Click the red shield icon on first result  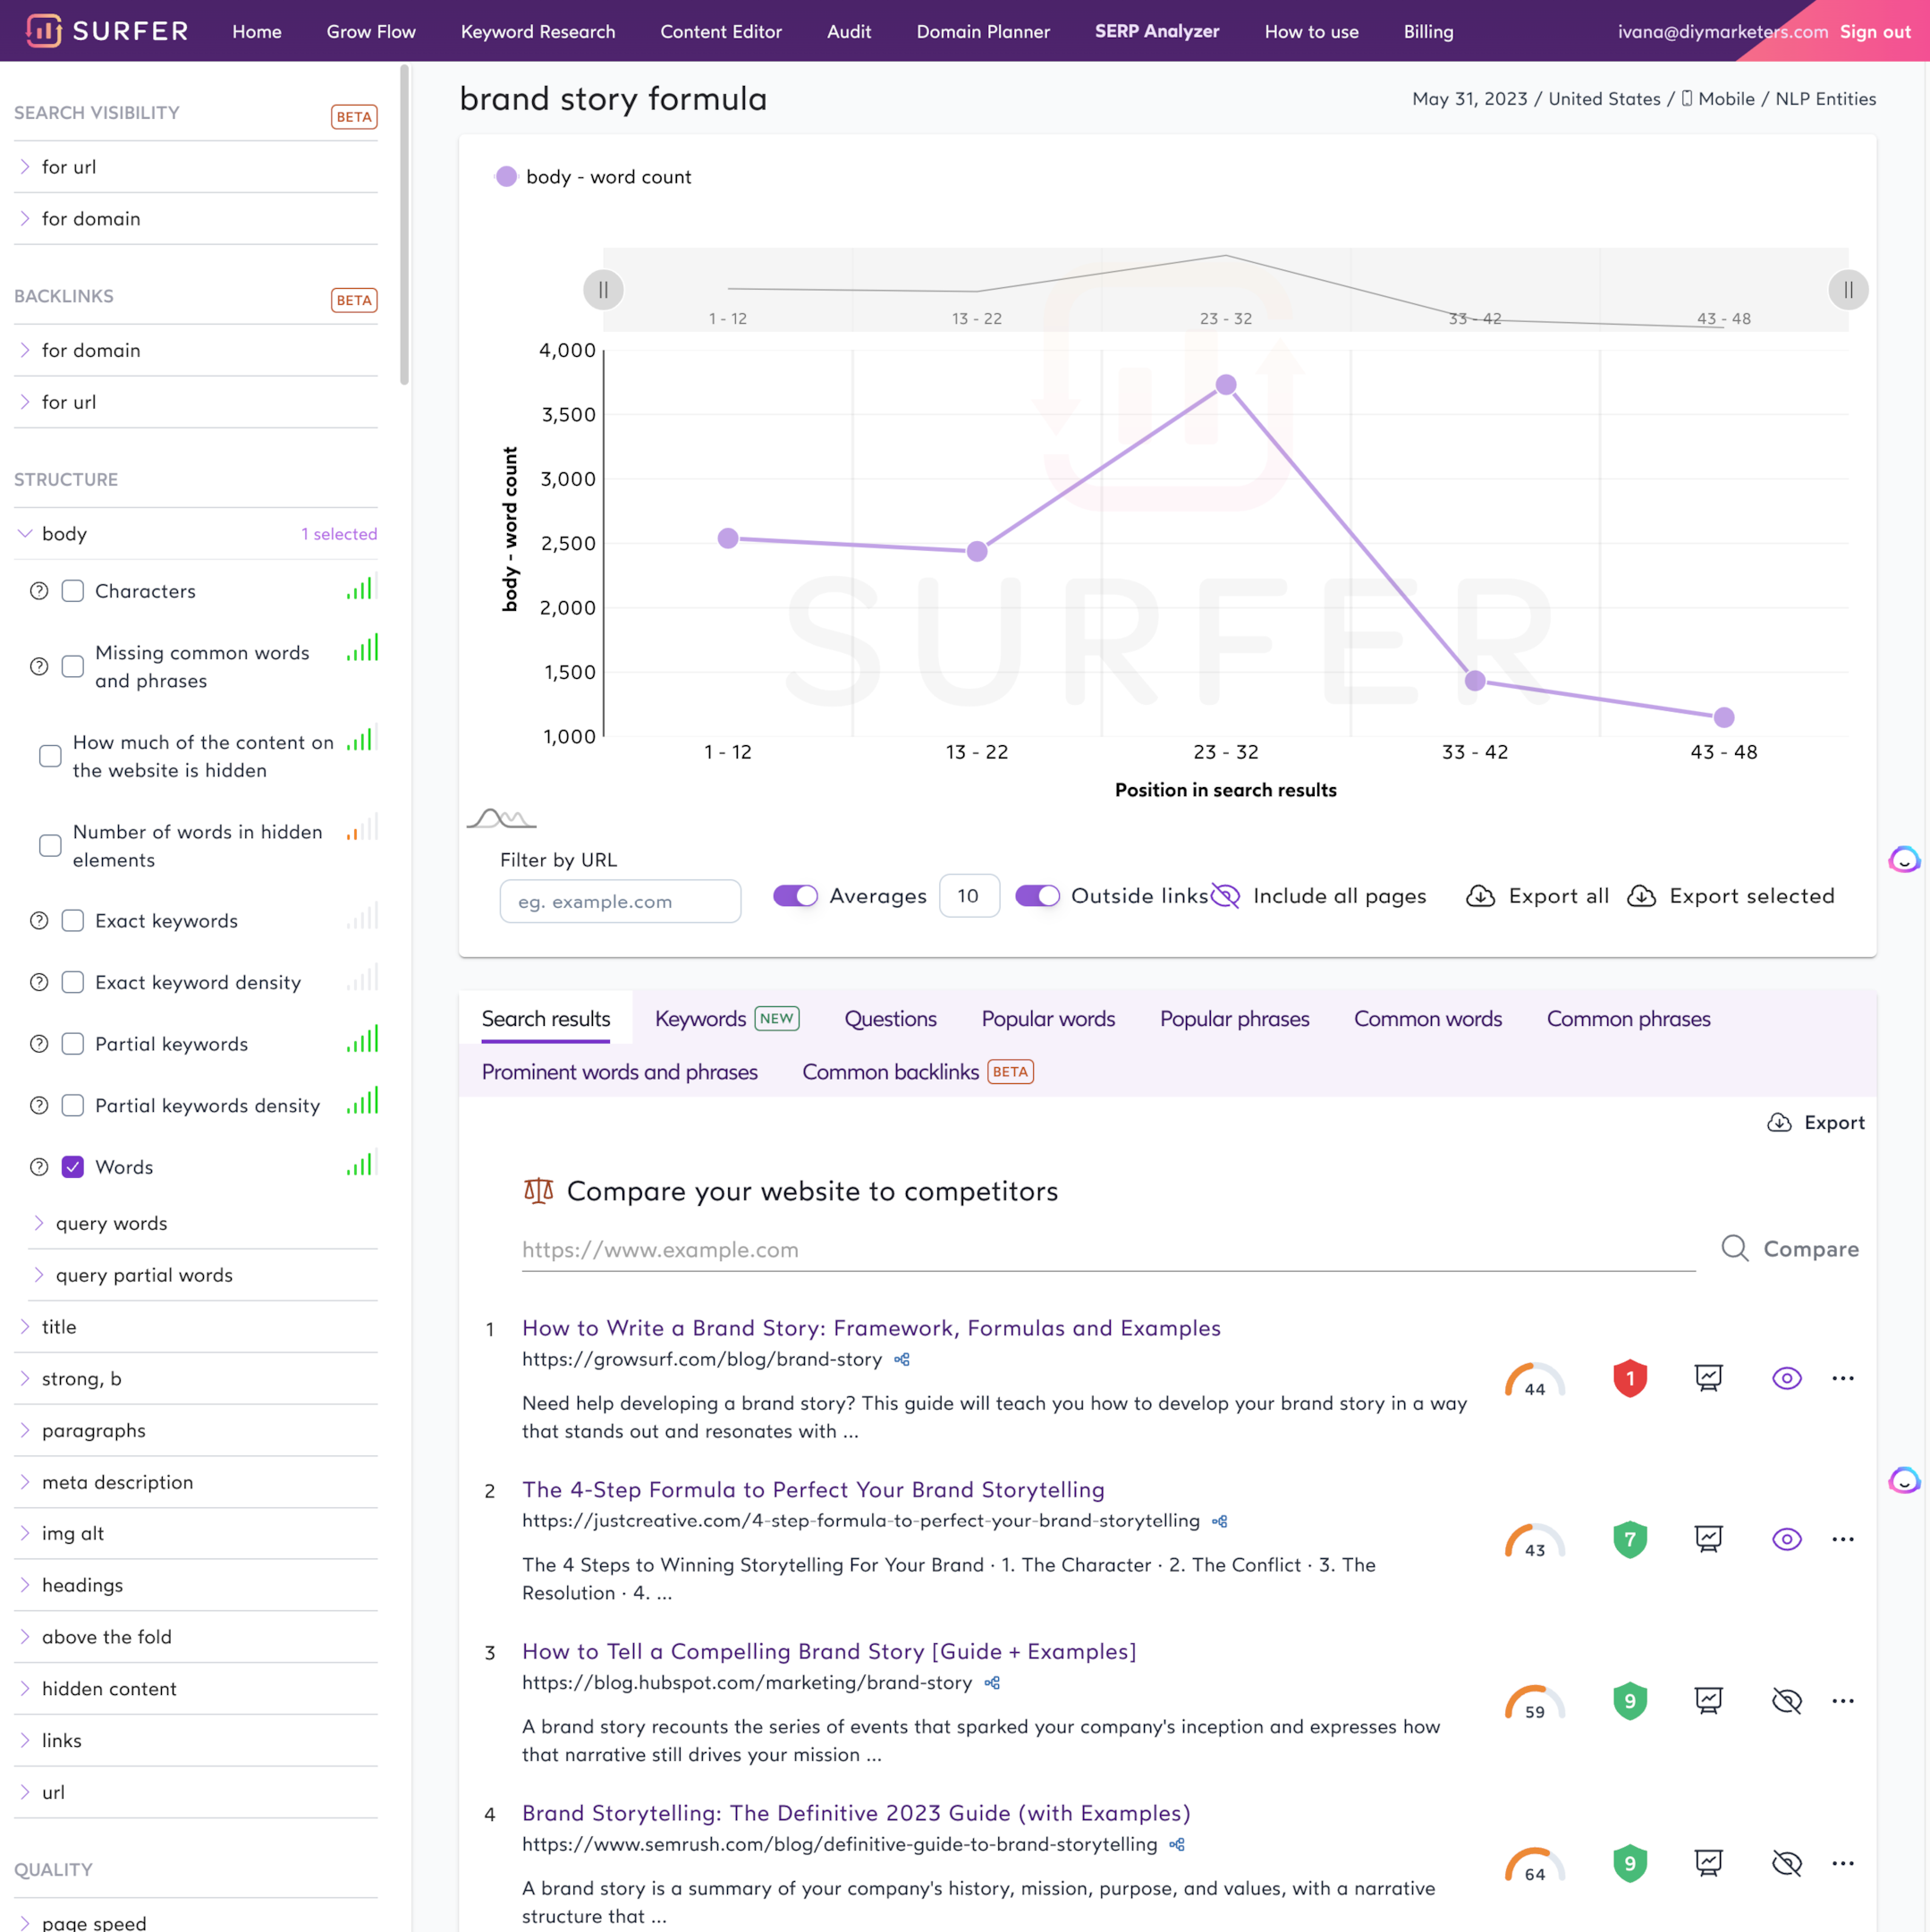coord(1629,1378)
